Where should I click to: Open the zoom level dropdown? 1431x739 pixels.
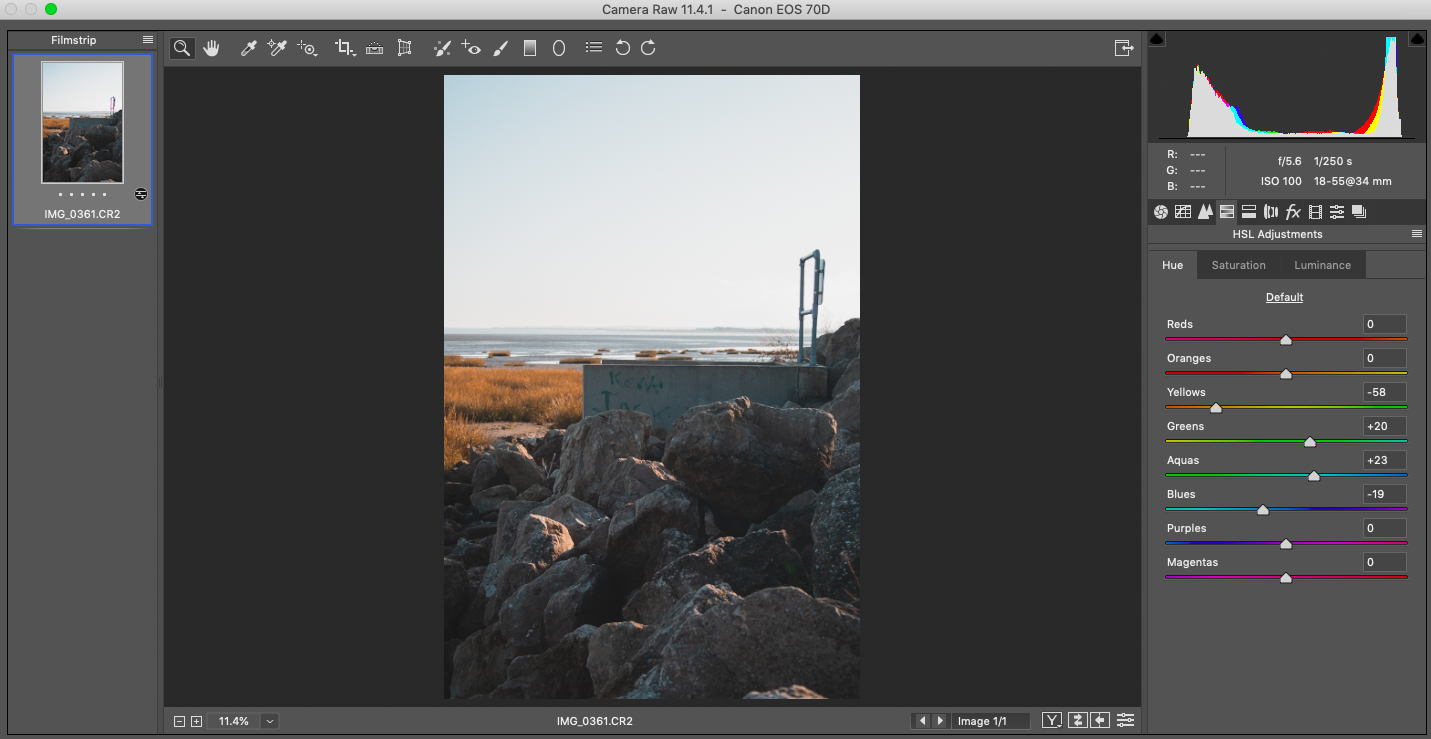point(270,721)
